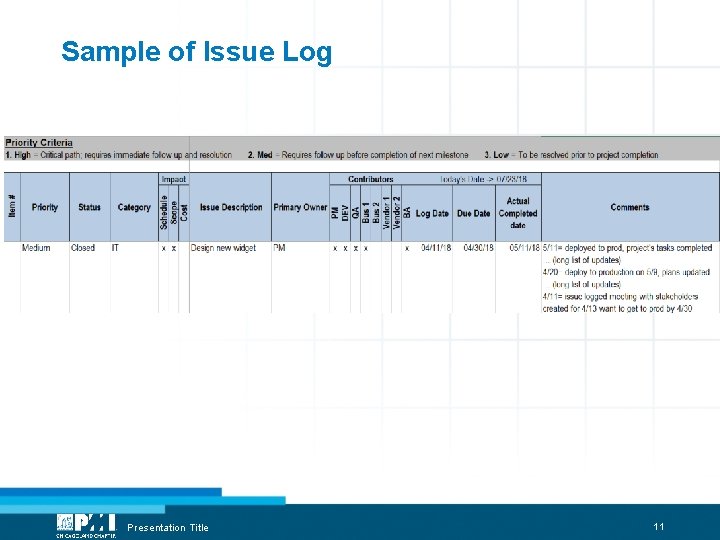Click the completed date '05/11/18' cell
This screenshot has width=720, height=540.
524,248
